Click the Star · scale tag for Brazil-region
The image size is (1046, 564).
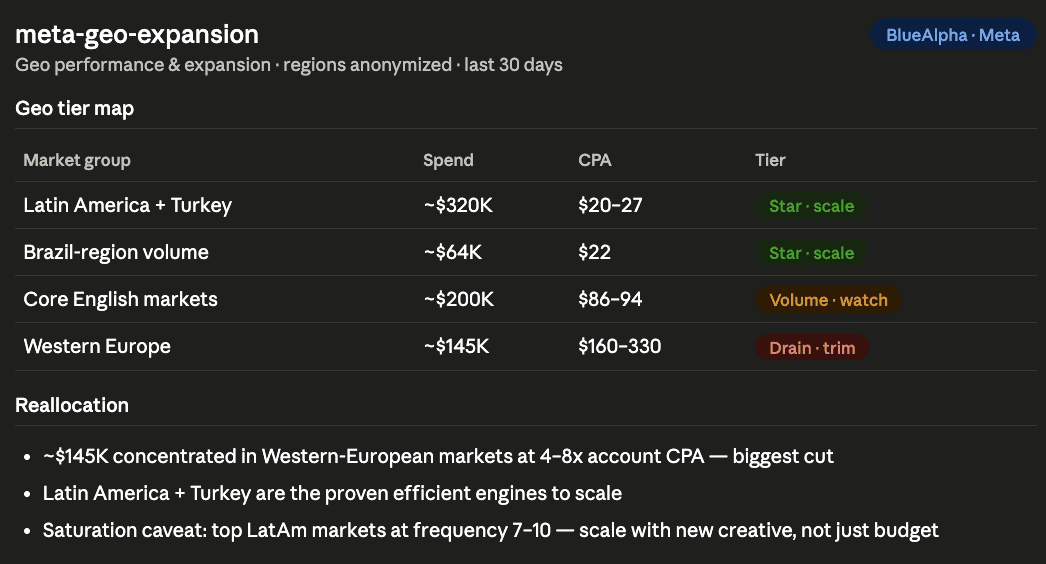(811, 254)
